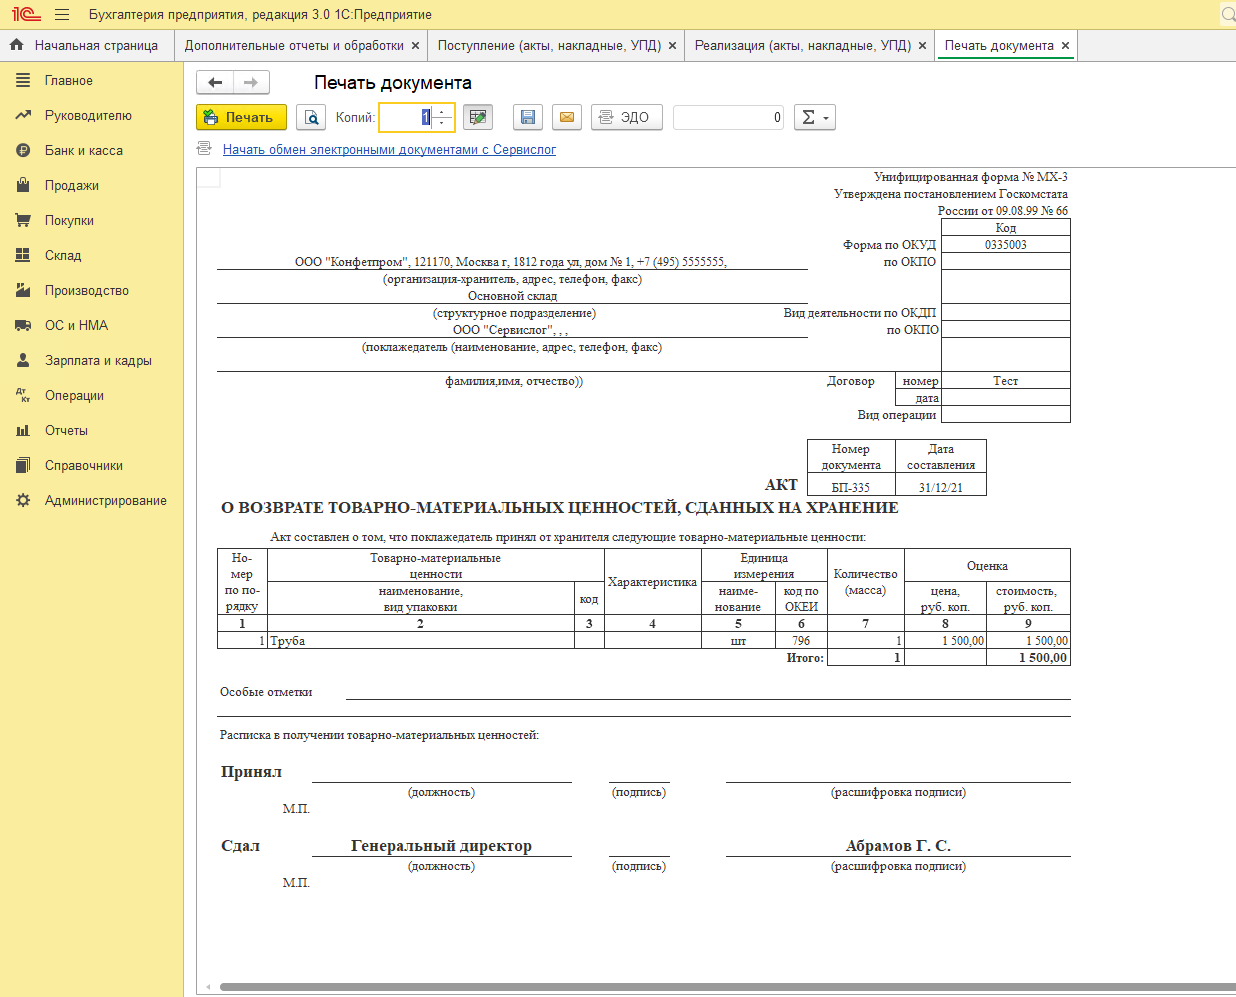The height and width of the screenshot is (997, 1236).
Task: Decrease copies with the down spinner arrow
Action: tap(443, 123)
